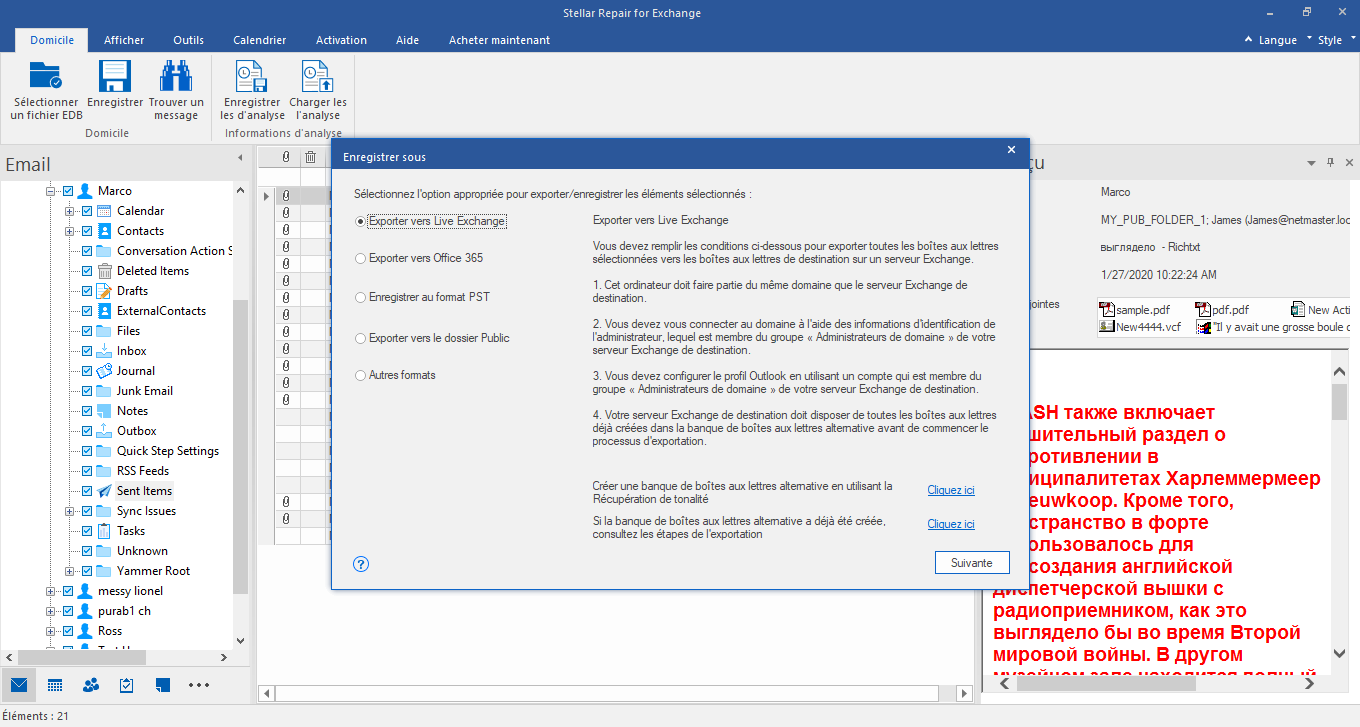Viewport: 1360px width, 727px height.
Task: Expand the Ross mailbox node
Action: tap(50, 631)
